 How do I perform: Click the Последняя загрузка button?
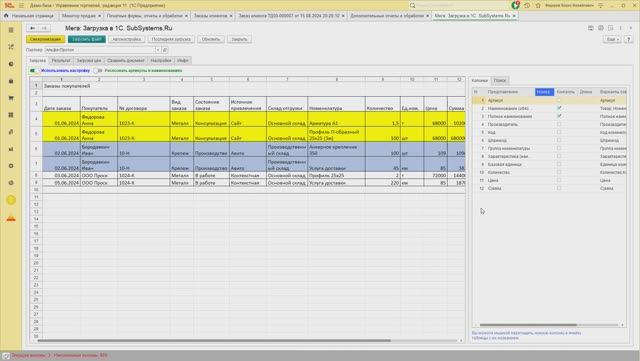[171, 39]
